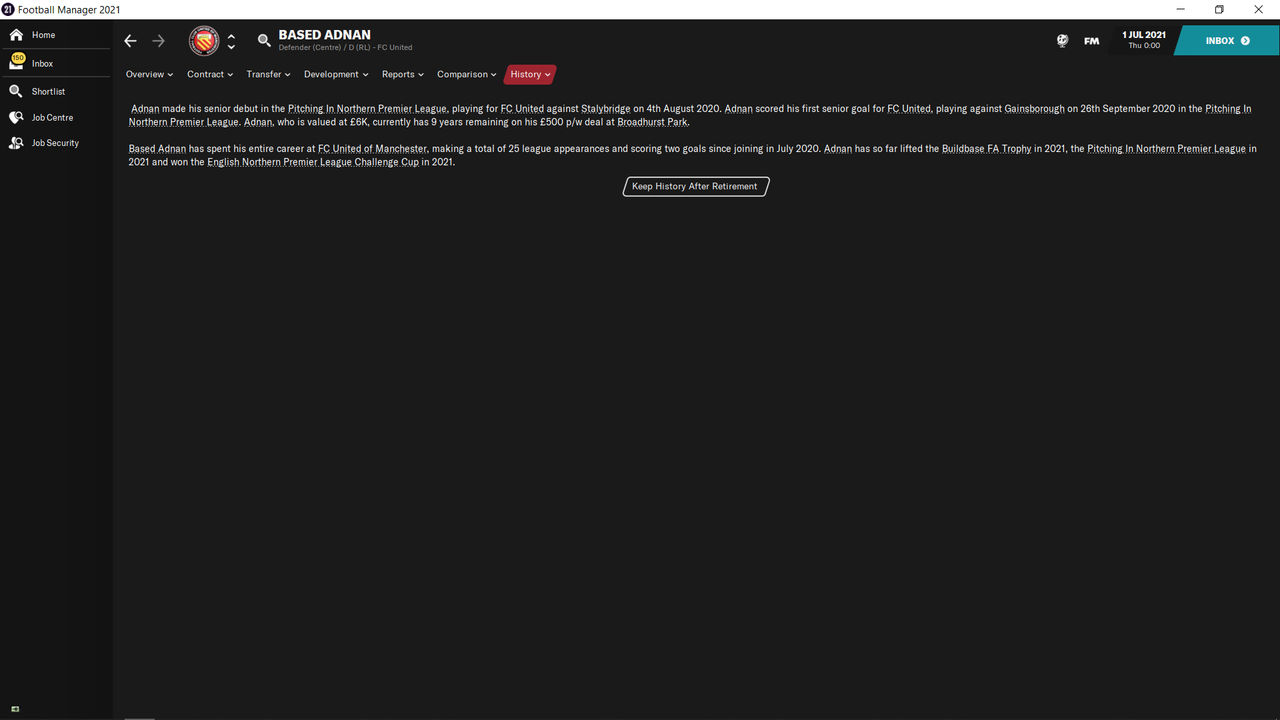
Task: Cycle players with the up/down chevrons
Action: pos(231,41)
